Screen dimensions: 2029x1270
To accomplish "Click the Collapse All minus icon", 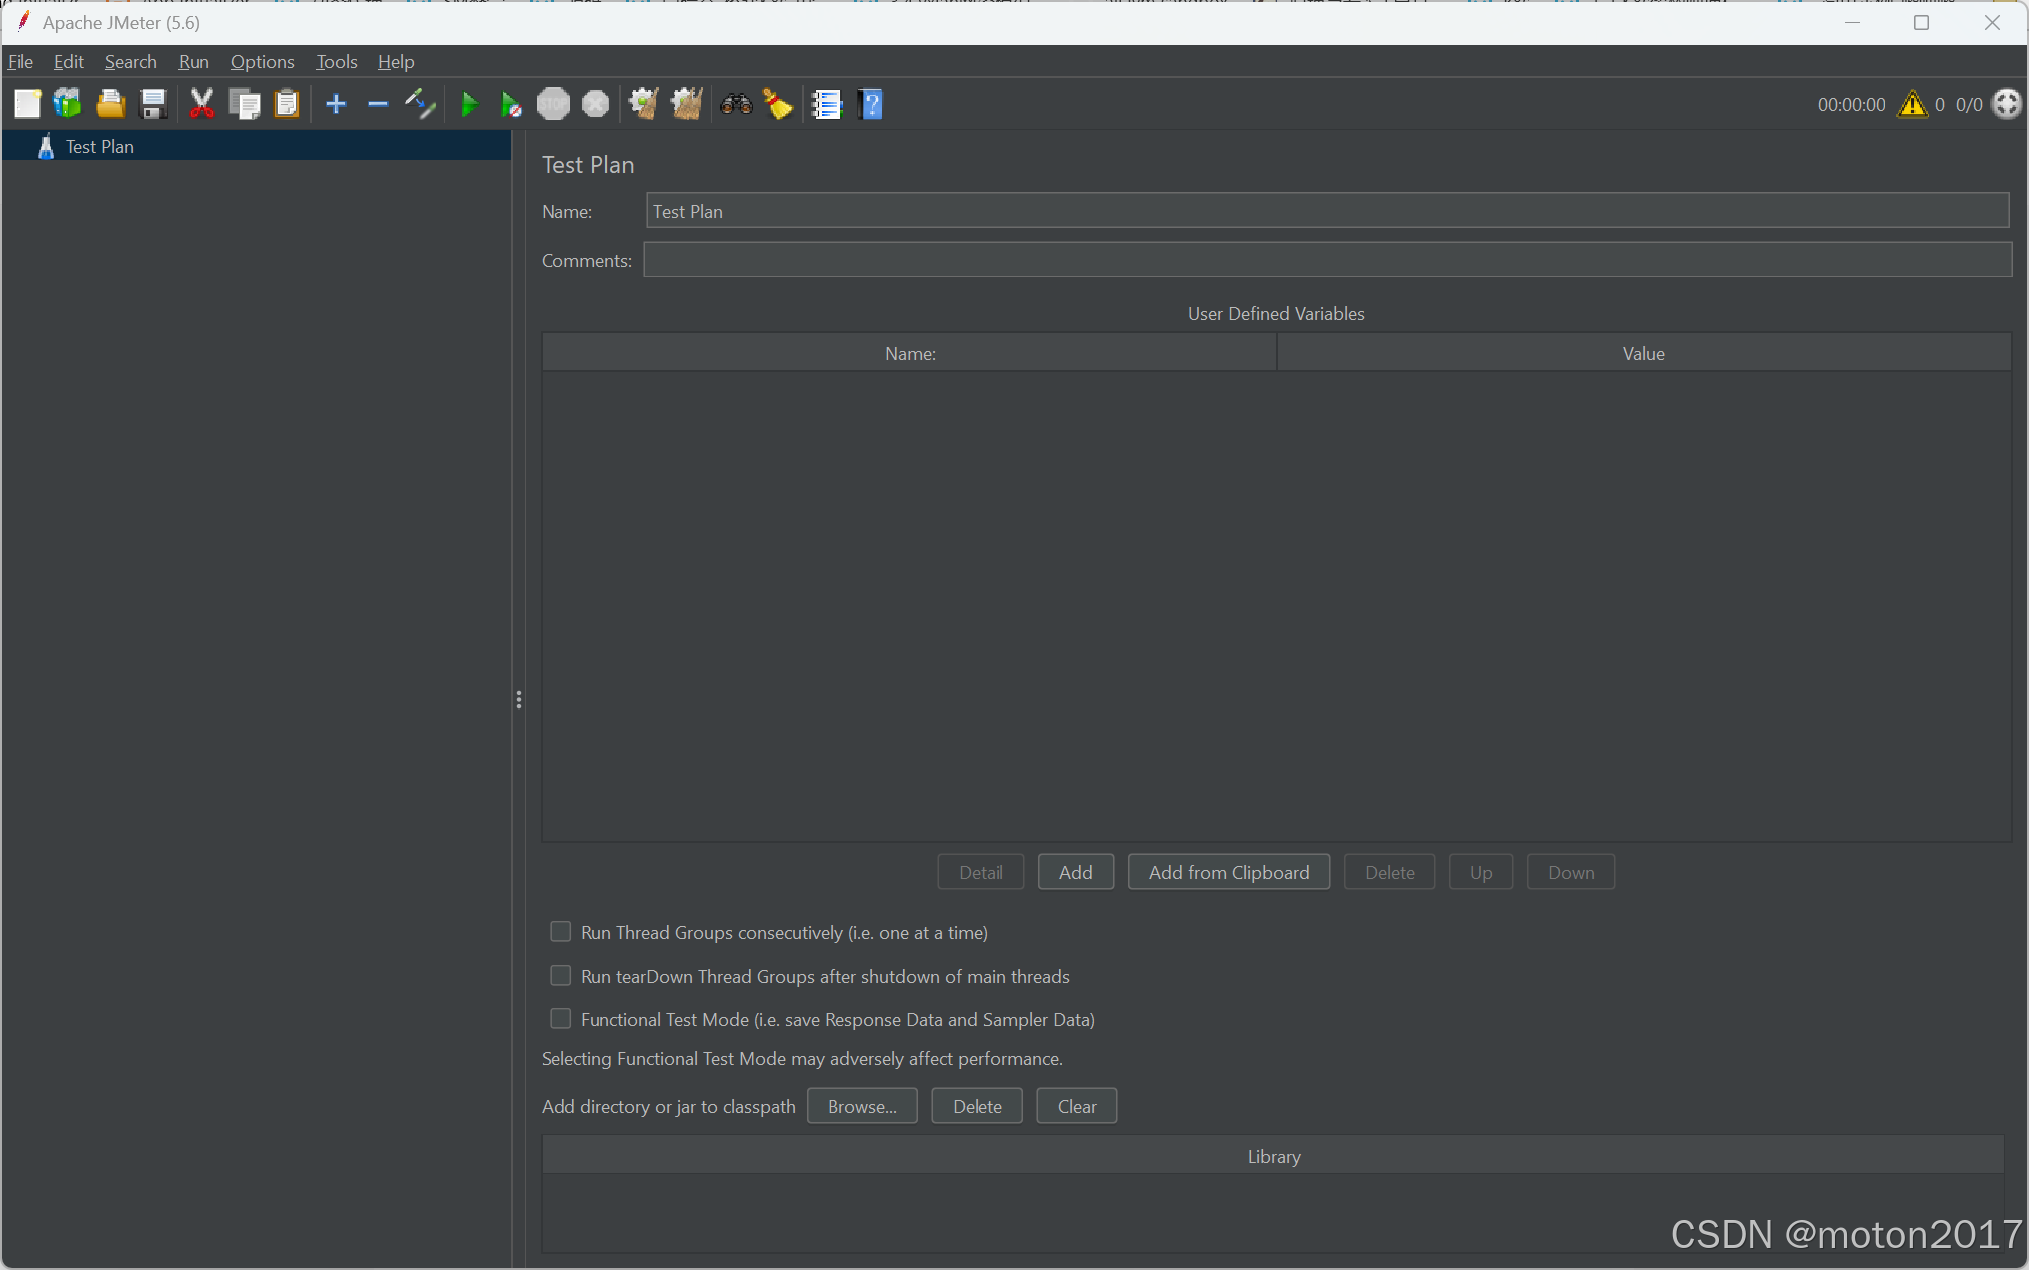I will [x=378, y=104].
